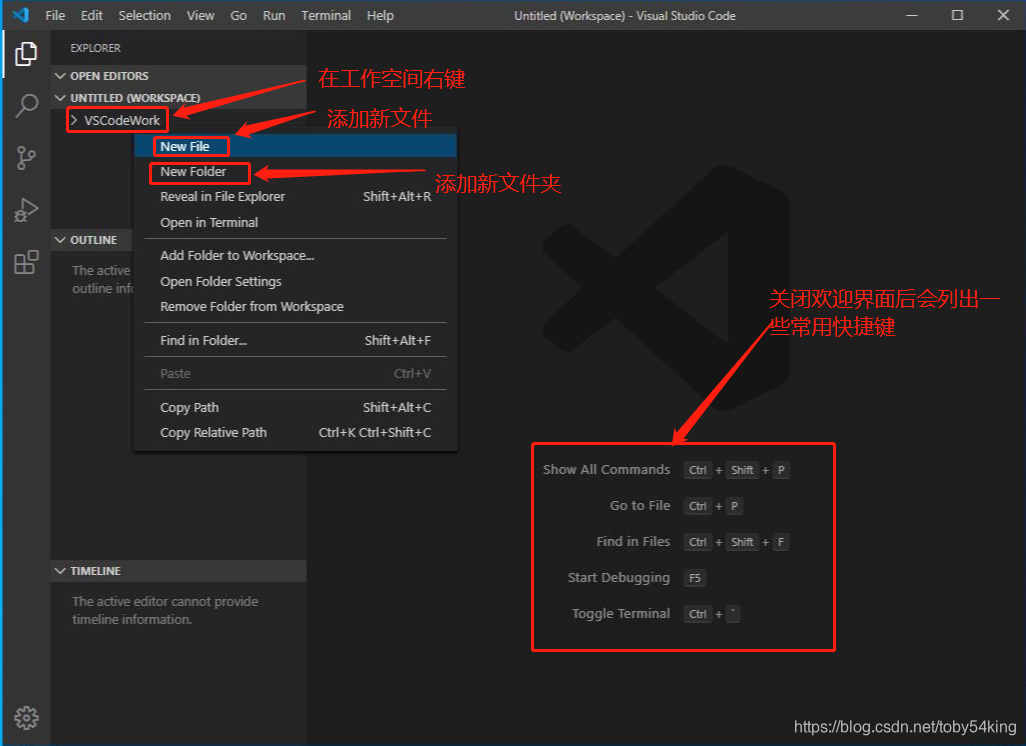
Task: Select Open in Terminal
Action: pos(295,222)
